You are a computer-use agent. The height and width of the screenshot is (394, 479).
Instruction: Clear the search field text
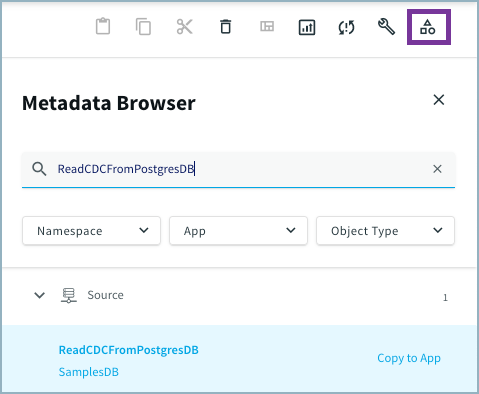click(437, 169)
